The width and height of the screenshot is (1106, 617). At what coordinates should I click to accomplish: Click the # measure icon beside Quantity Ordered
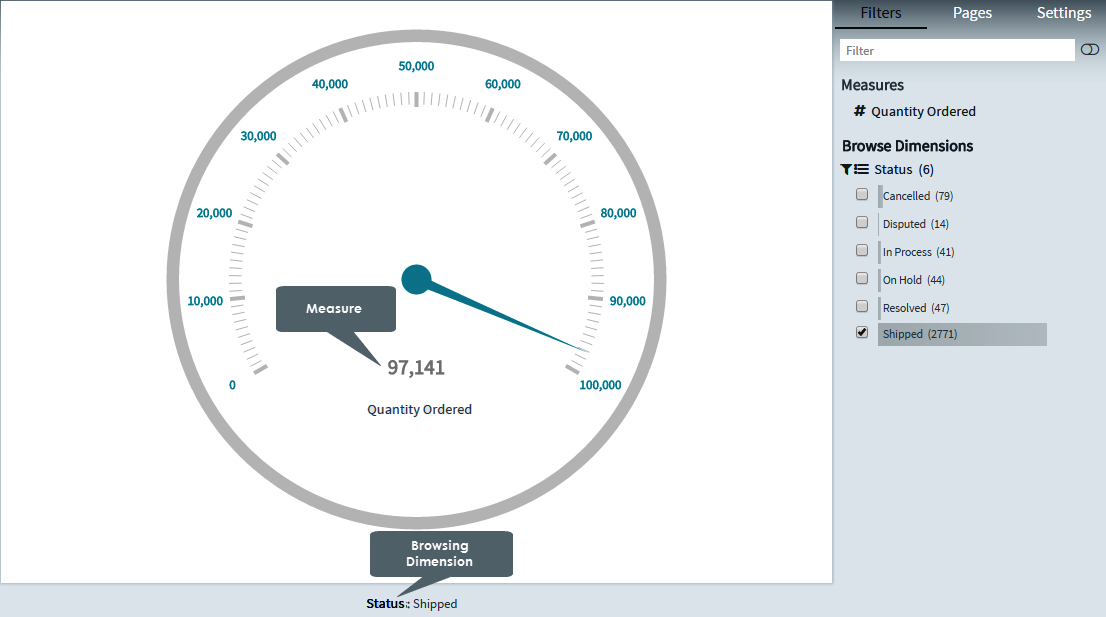click(x=860, y=111)
